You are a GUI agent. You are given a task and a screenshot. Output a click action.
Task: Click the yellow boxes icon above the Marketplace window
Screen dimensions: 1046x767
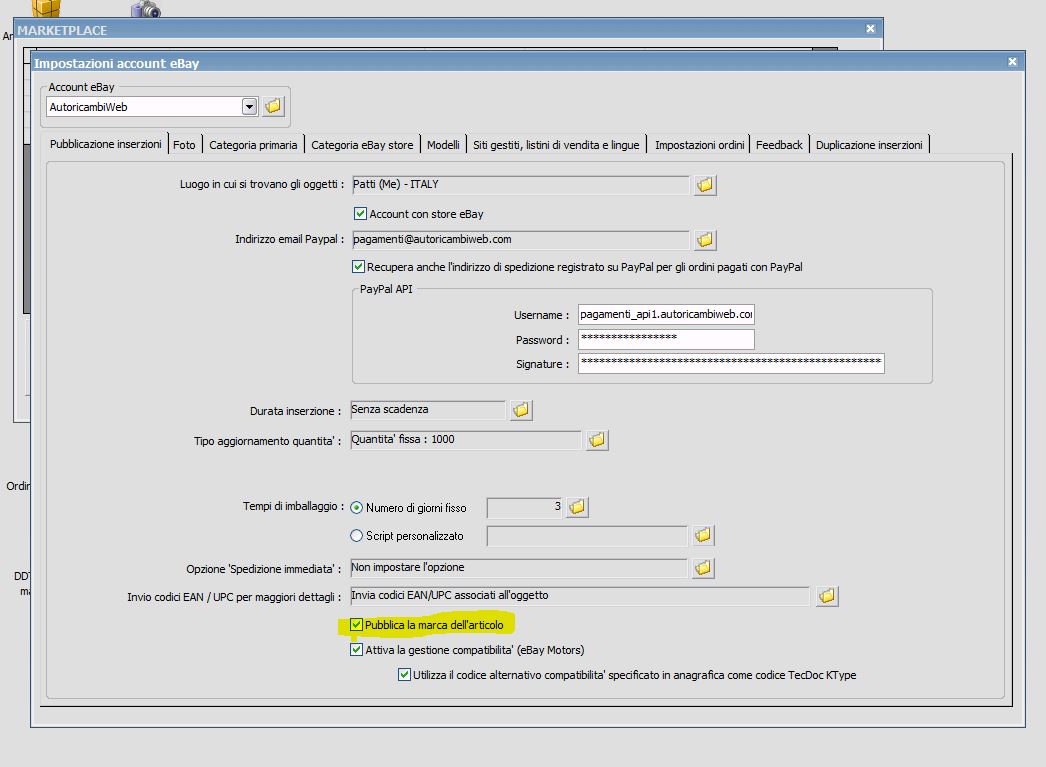point(46,8)
